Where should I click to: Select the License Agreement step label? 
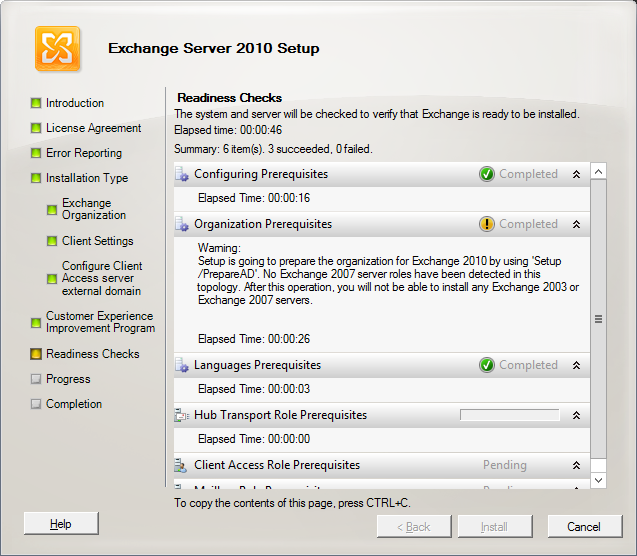point(93,128)
